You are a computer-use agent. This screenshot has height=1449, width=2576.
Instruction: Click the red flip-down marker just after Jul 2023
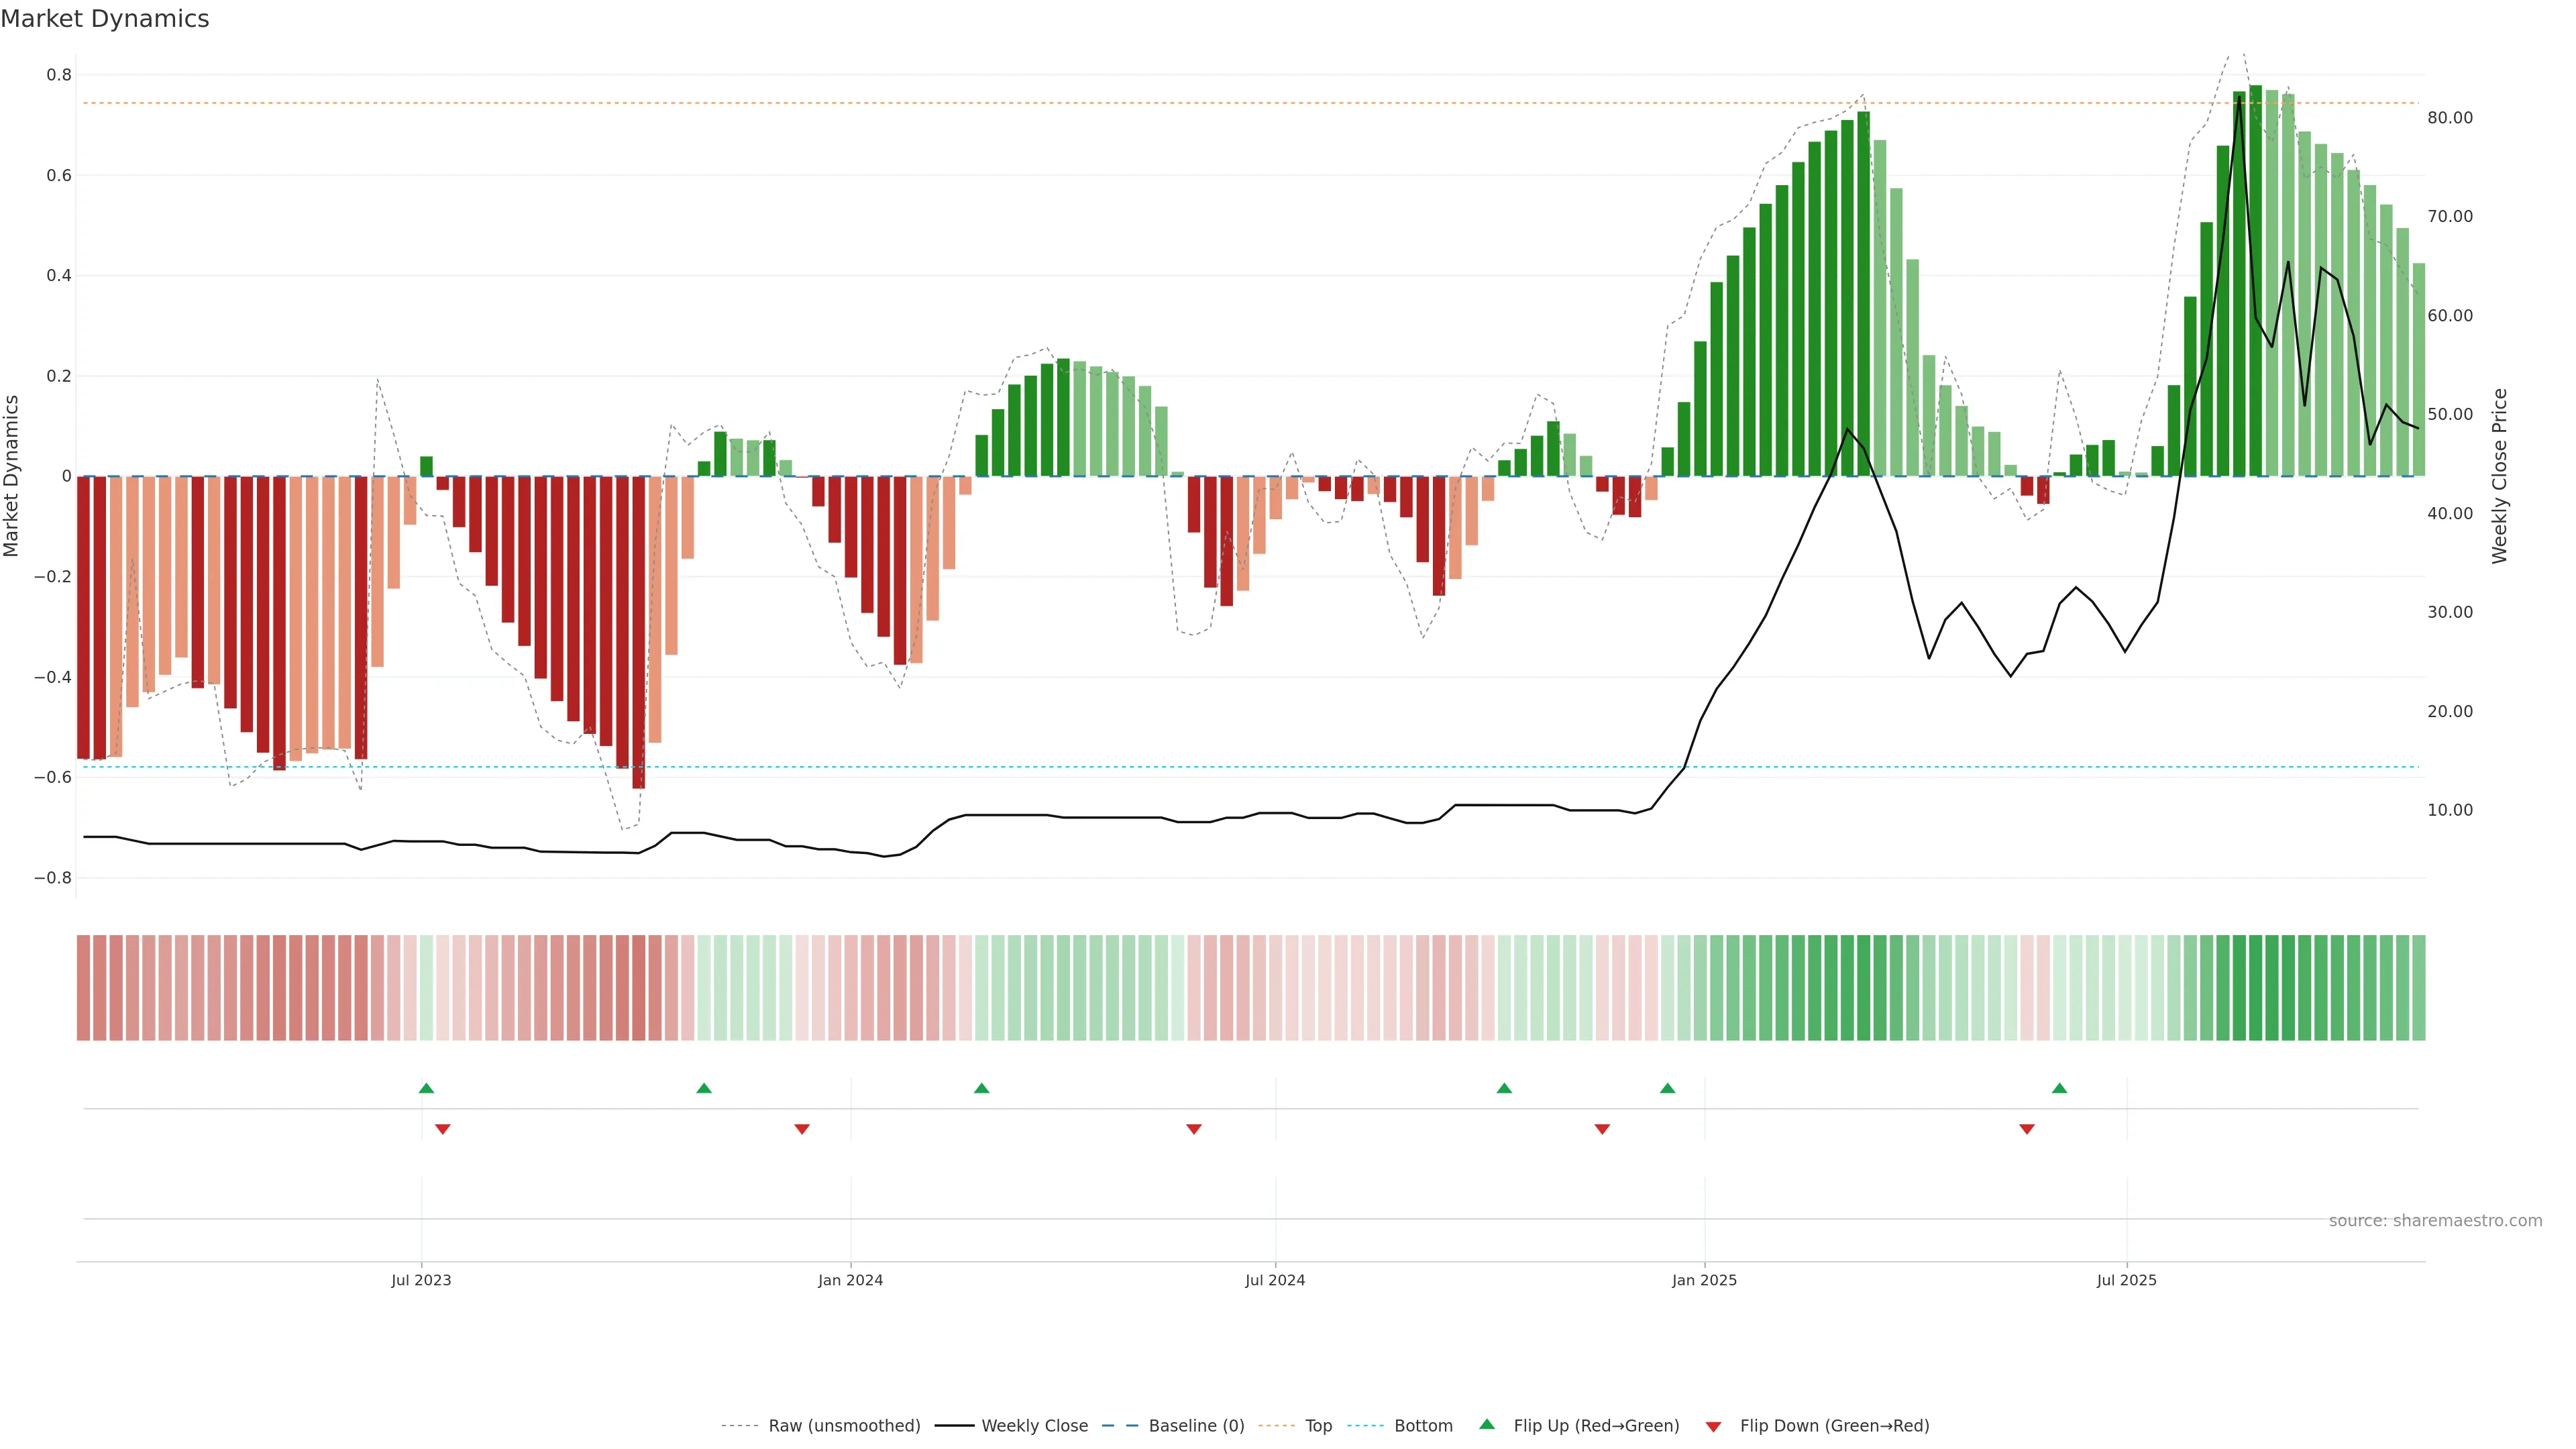tap(443, 1129)
